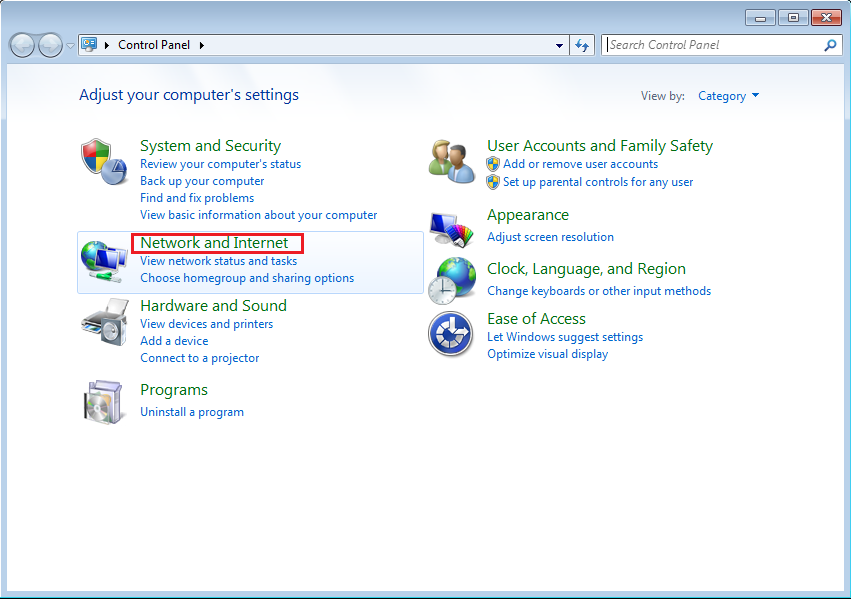
Task: Open the address bar history dropdown arrow
Action: [560, 44]
